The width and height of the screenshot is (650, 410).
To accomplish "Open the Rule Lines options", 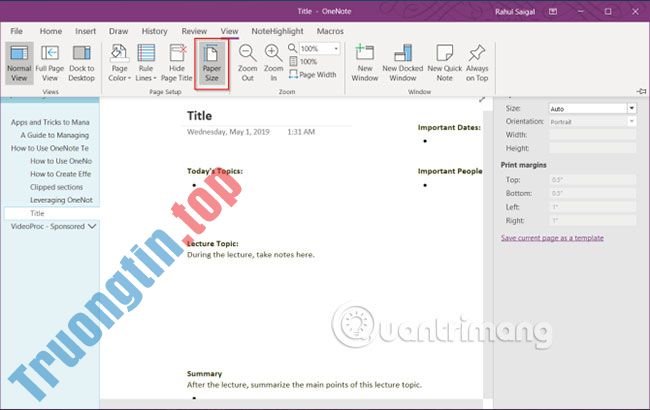I will [146, 63].
